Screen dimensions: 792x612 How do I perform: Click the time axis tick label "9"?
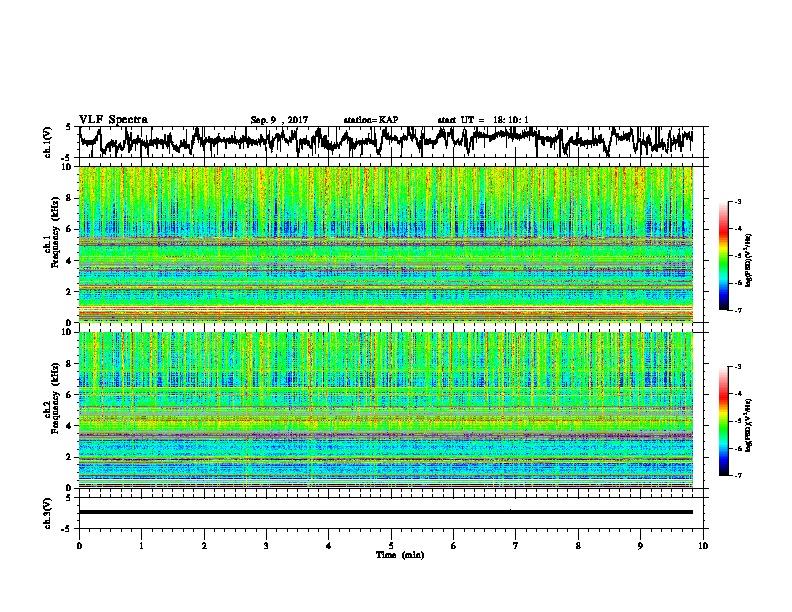tap(640, 546)
